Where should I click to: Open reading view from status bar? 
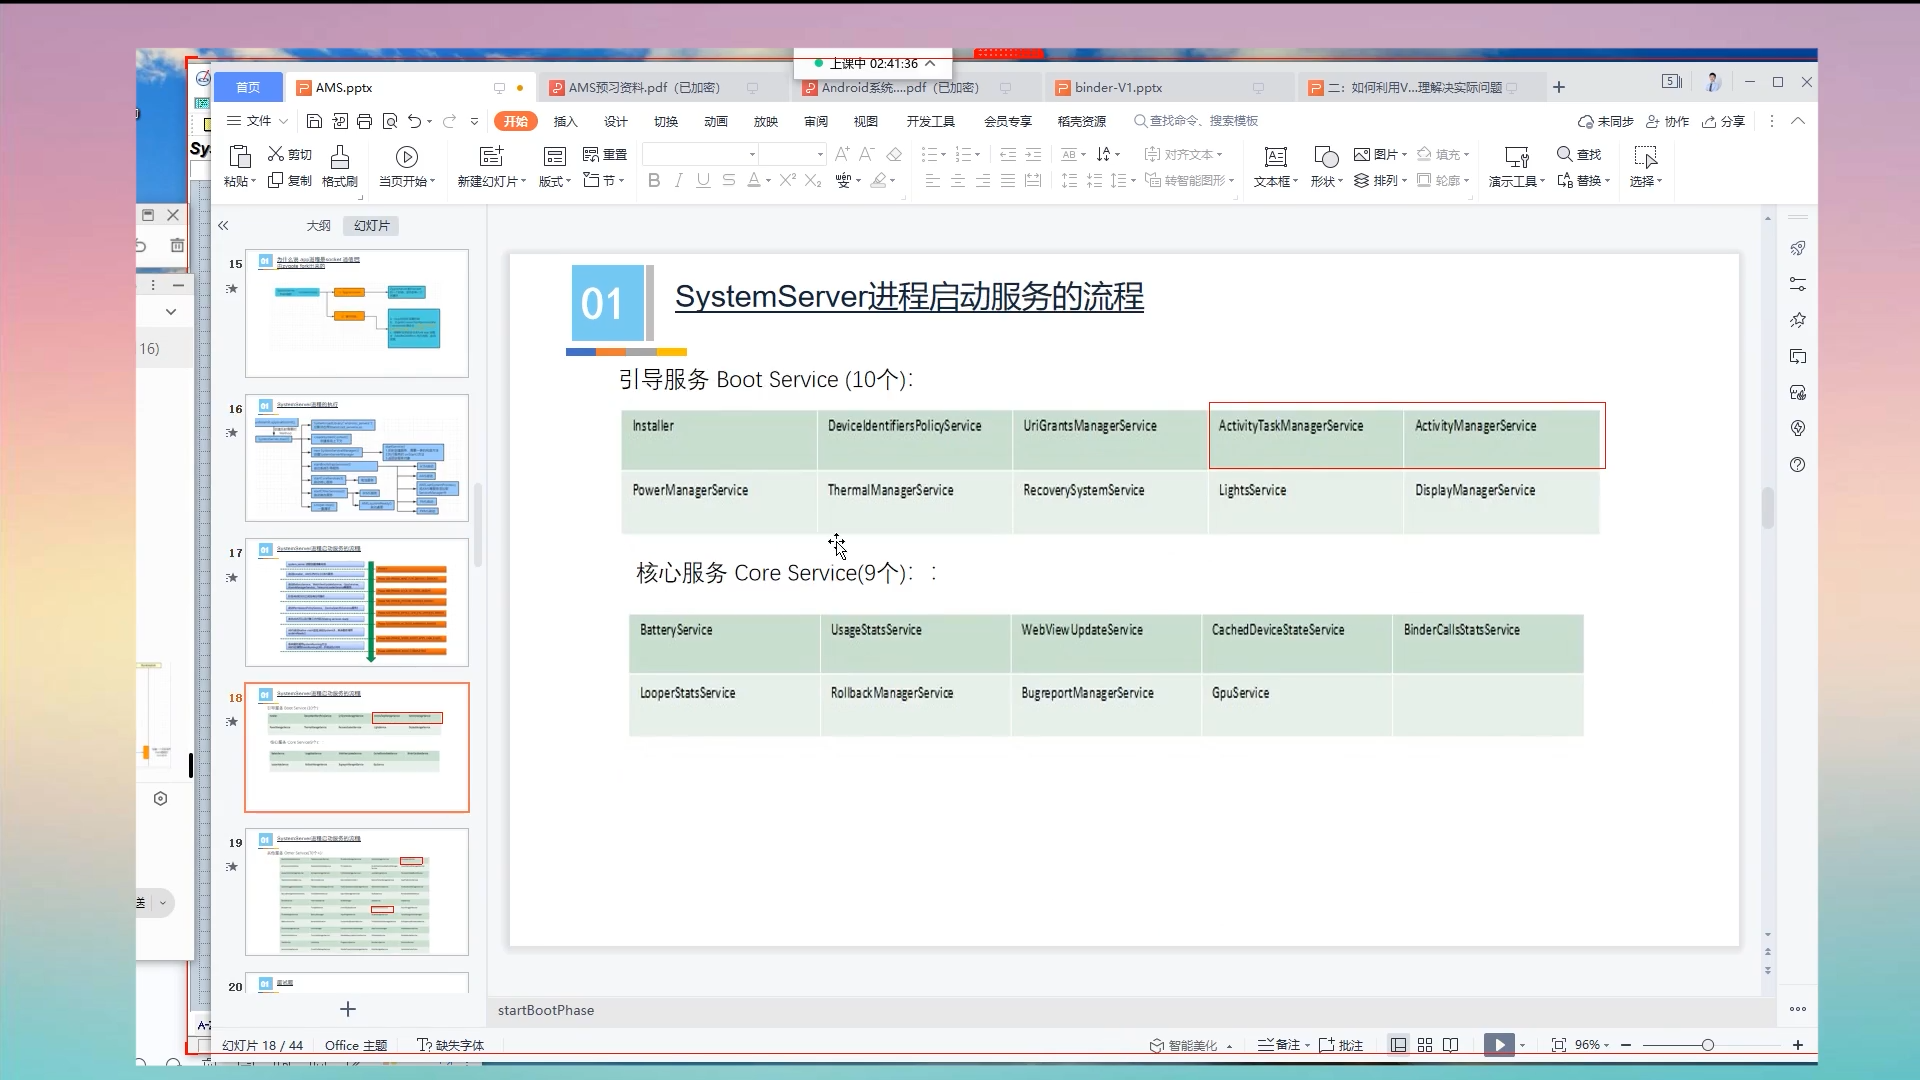click(x=1451, y=1045)
